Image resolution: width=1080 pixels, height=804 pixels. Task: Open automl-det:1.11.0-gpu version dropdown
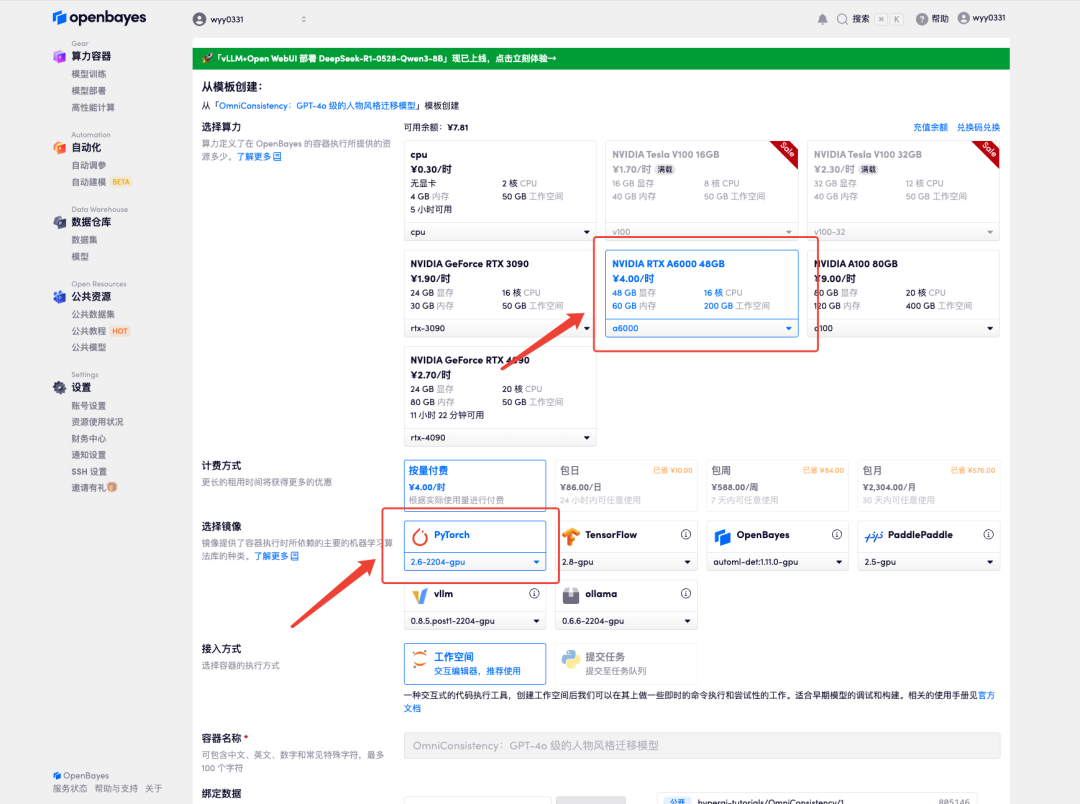point(778,562)
